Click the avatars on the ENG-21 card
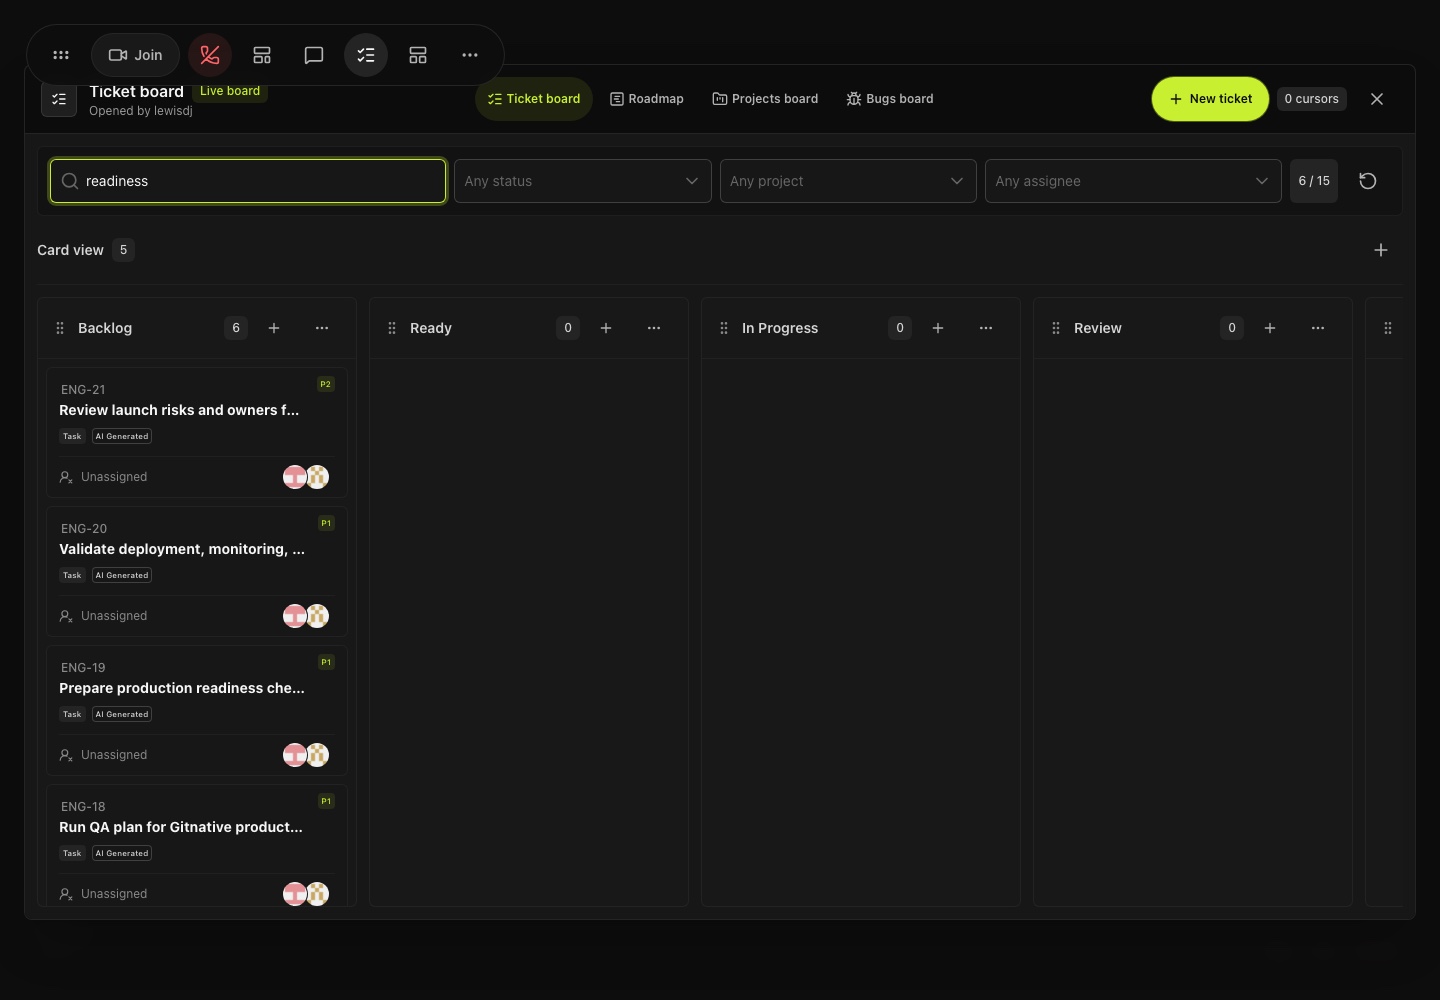1440x1000 pixels. (x=306, y=477)
